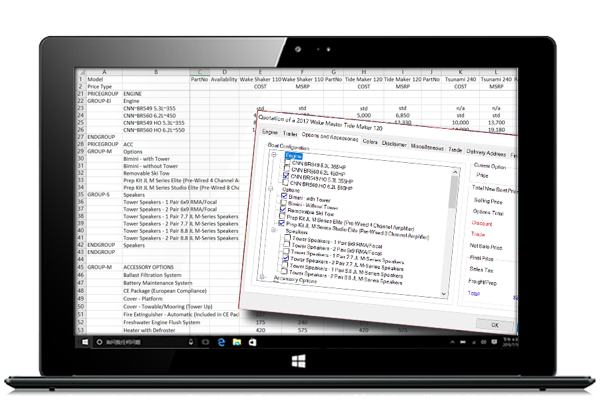Check Bimini - Without Tower option
Image resolution: width=600 pixels, height=407 pixels.
(x=284, y=202)
